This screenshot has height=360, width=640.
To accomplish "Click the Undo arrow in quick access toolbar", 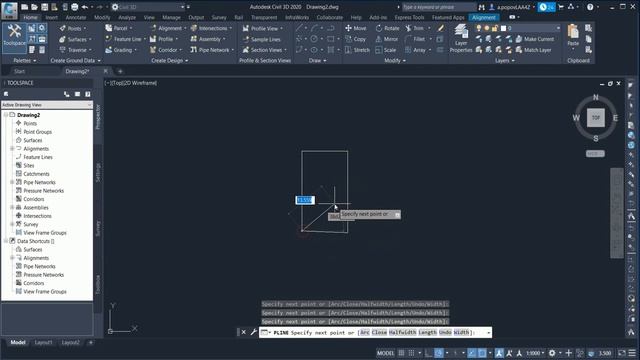I will [x=85, y=7].
